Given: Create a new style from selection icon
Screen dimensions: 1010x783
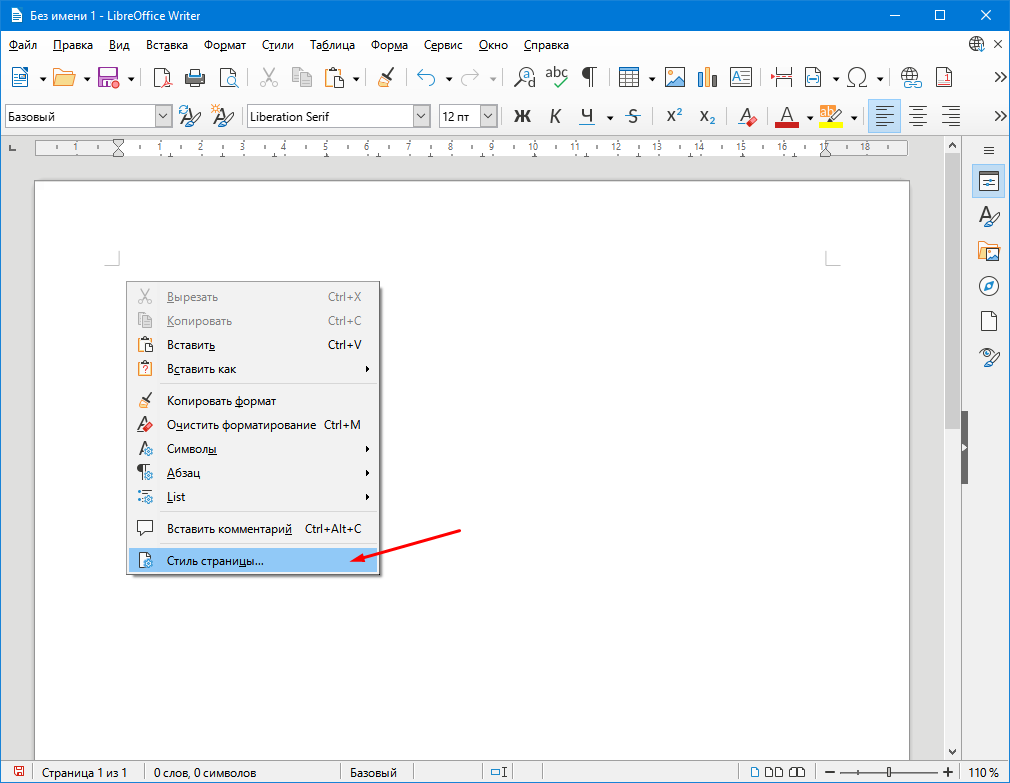Looking at the screenshot, I should coord(223,117).
